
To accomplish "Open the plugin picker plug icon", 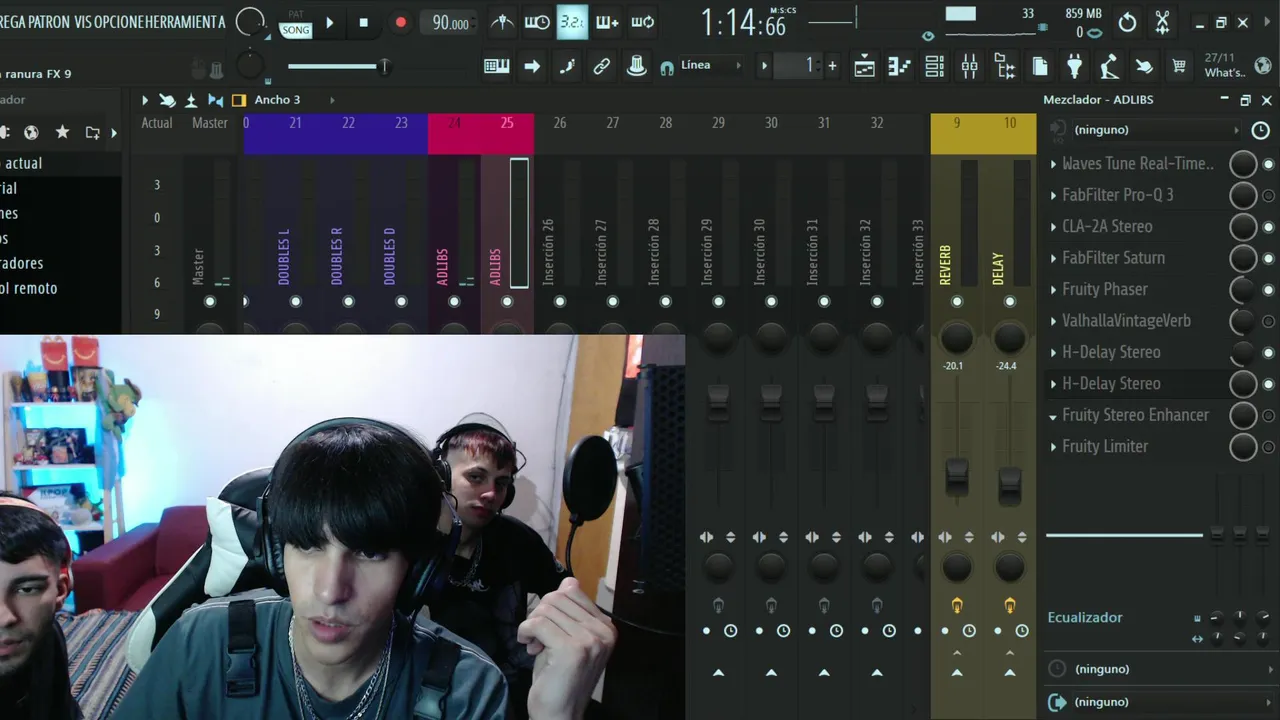I will pyautogui.click(x=1075, y=67).
